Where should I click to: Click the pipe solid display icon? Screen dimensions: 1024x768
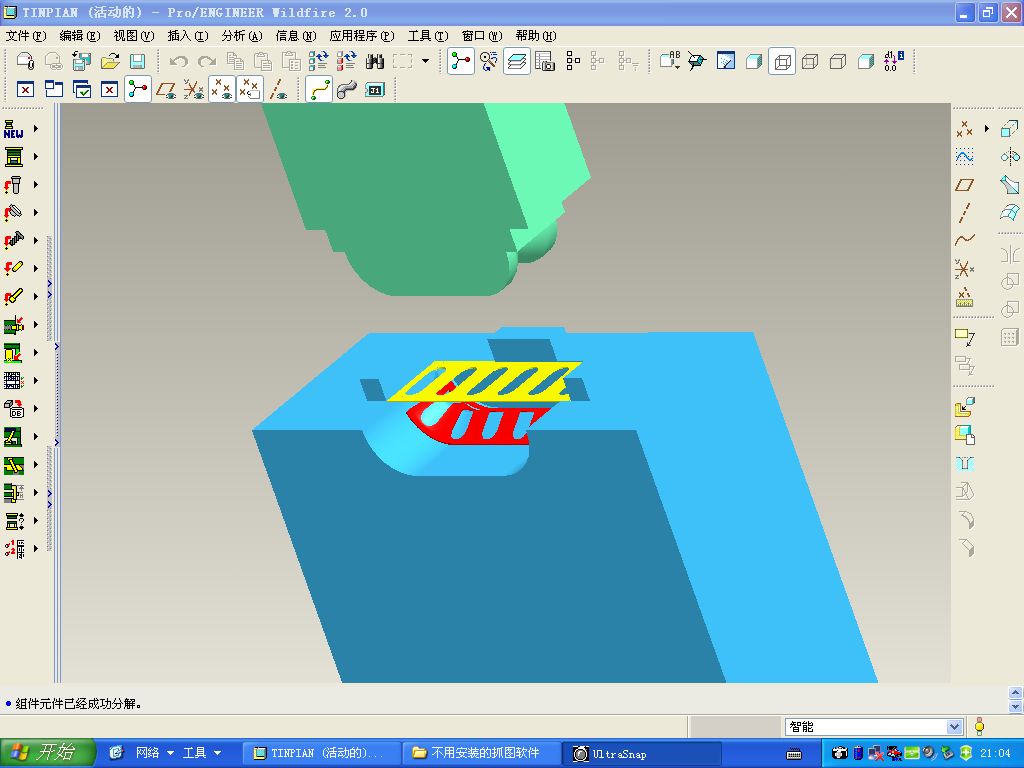pyautogui.click(x=347, y=89)
